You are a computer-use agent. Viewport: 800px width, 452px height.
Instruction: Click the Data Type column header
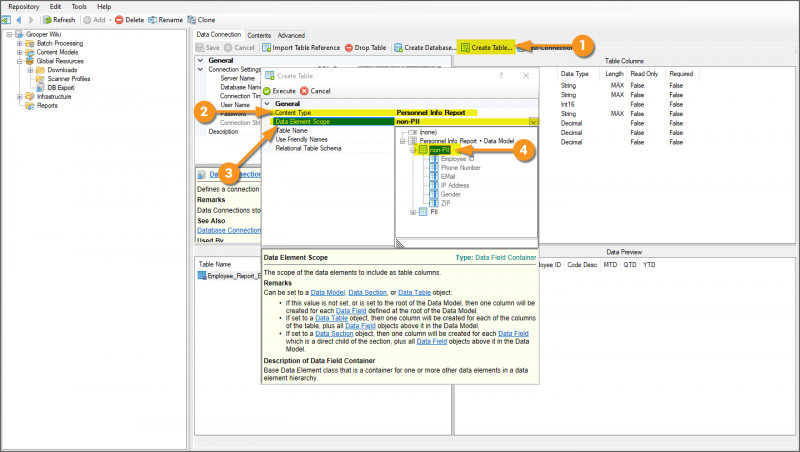(574, 74)
